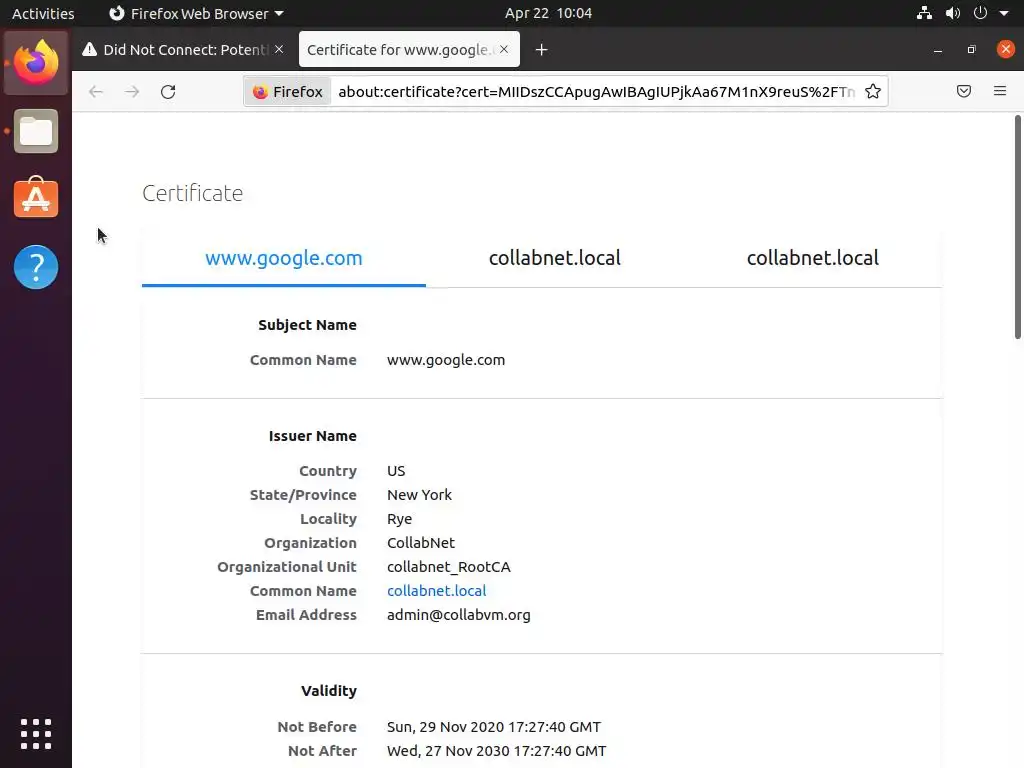Screen dimensions: 1024x768
Task: Click the Rye locality value
Action: tap(399, 519)
